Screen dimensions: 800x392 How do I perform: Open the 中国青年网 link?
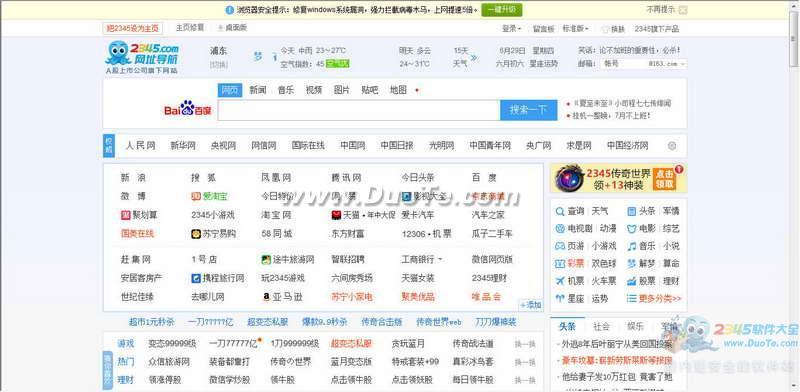(x=490, y=145)
